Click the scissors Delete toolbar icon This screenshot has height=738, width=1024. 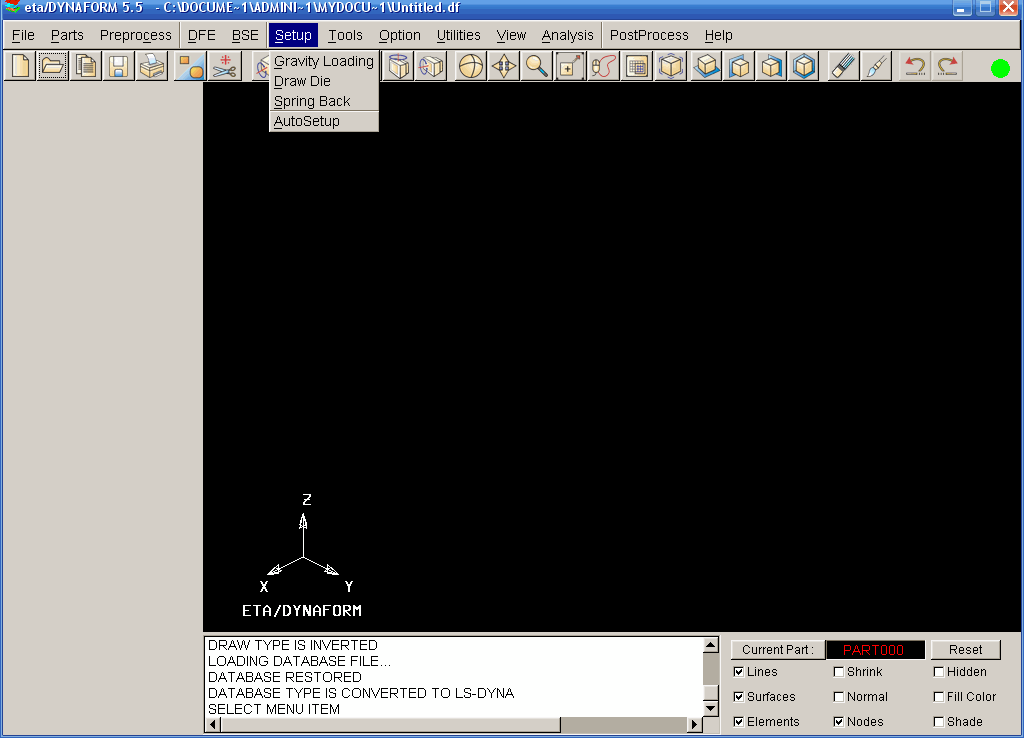pos(225,66)
